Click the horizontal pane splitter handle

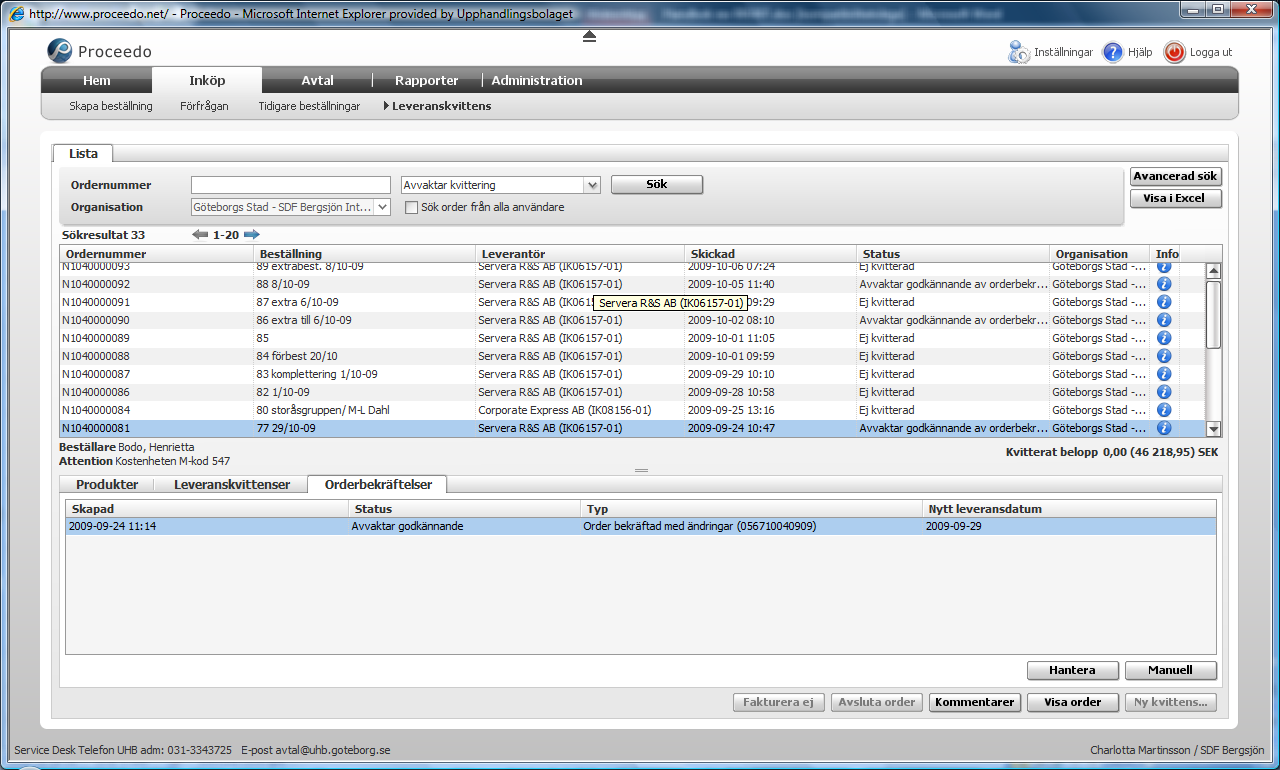[x=641, y=470]
